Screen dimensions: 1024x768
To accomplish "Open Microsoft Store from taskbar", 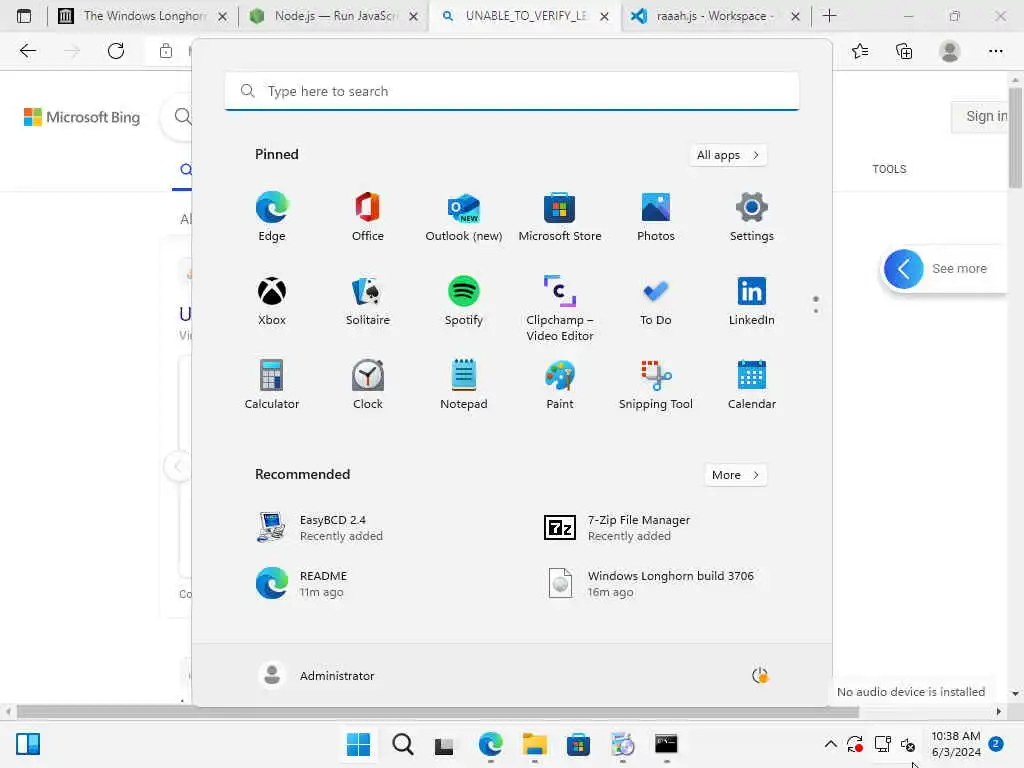I will (578, 744).
